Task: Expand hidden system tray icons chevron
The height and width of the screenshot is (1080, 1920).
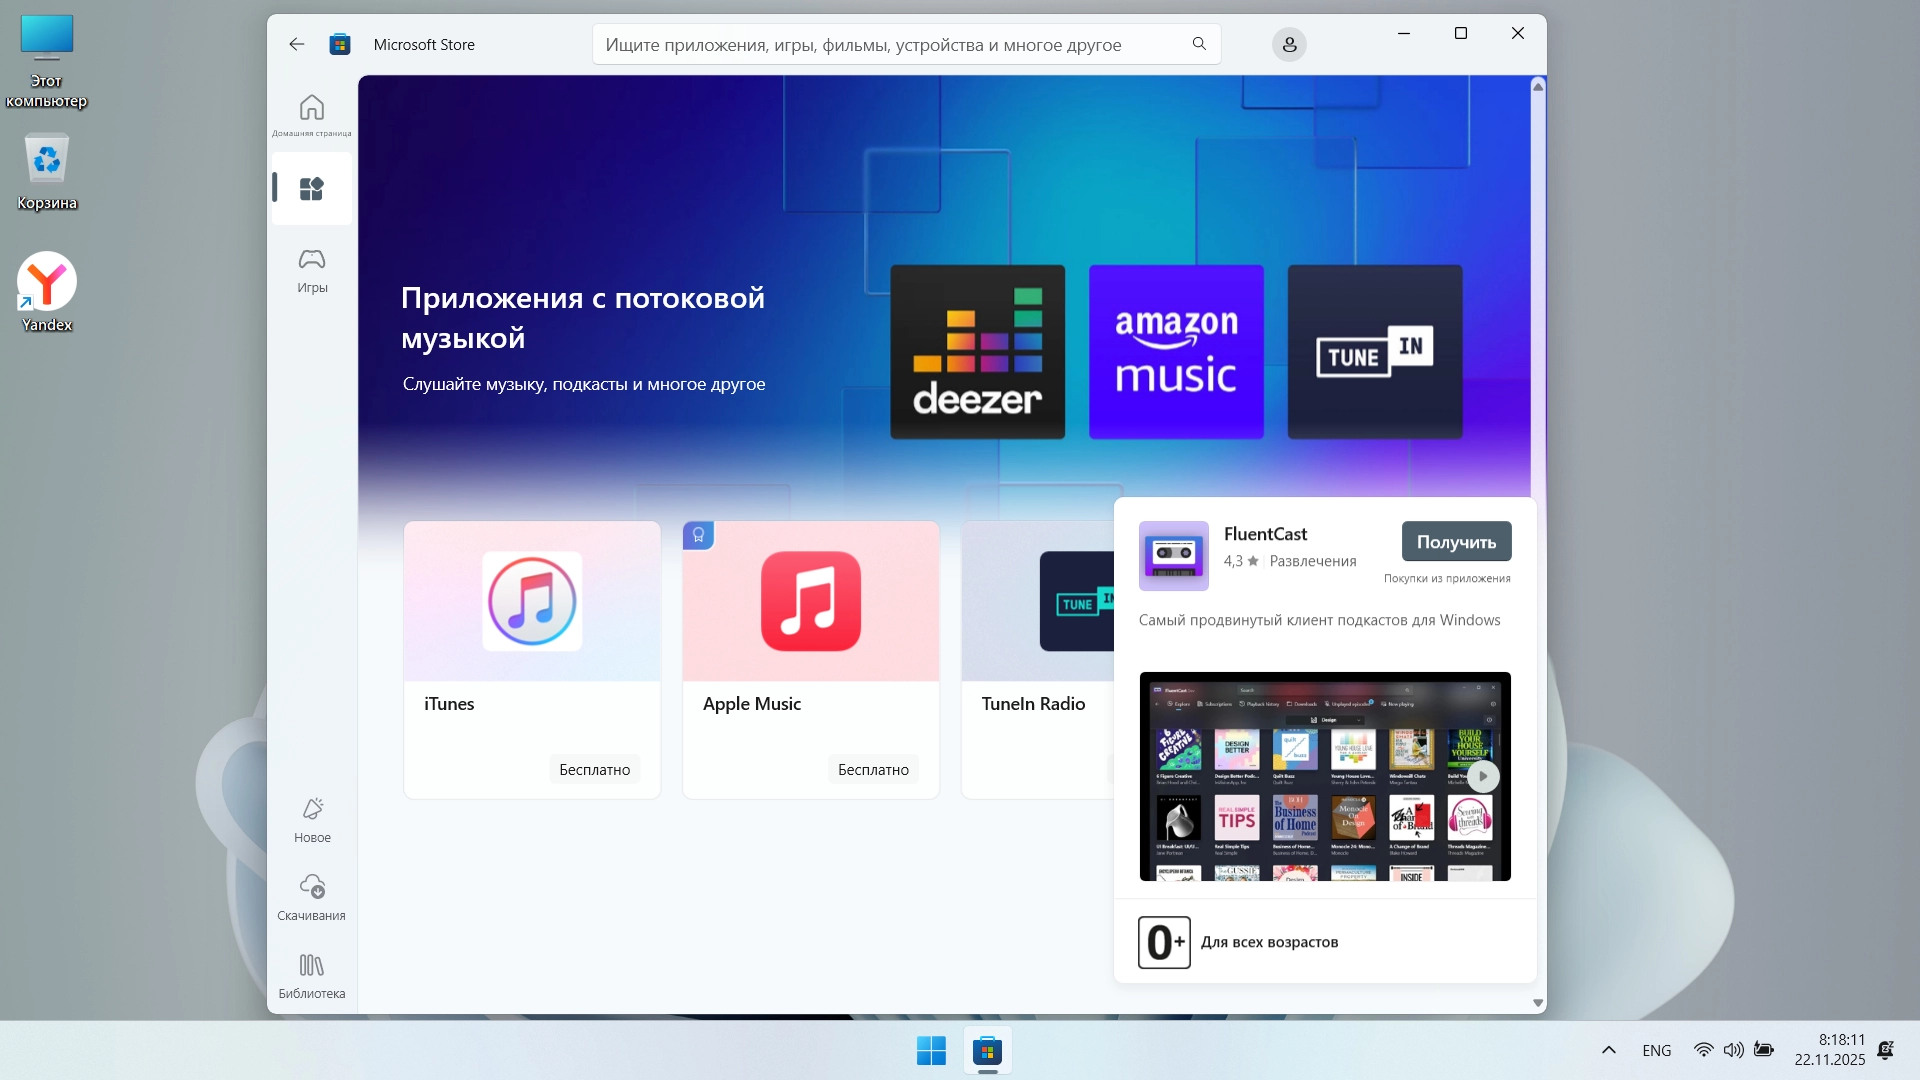Action: (x=1608, y=1050)
